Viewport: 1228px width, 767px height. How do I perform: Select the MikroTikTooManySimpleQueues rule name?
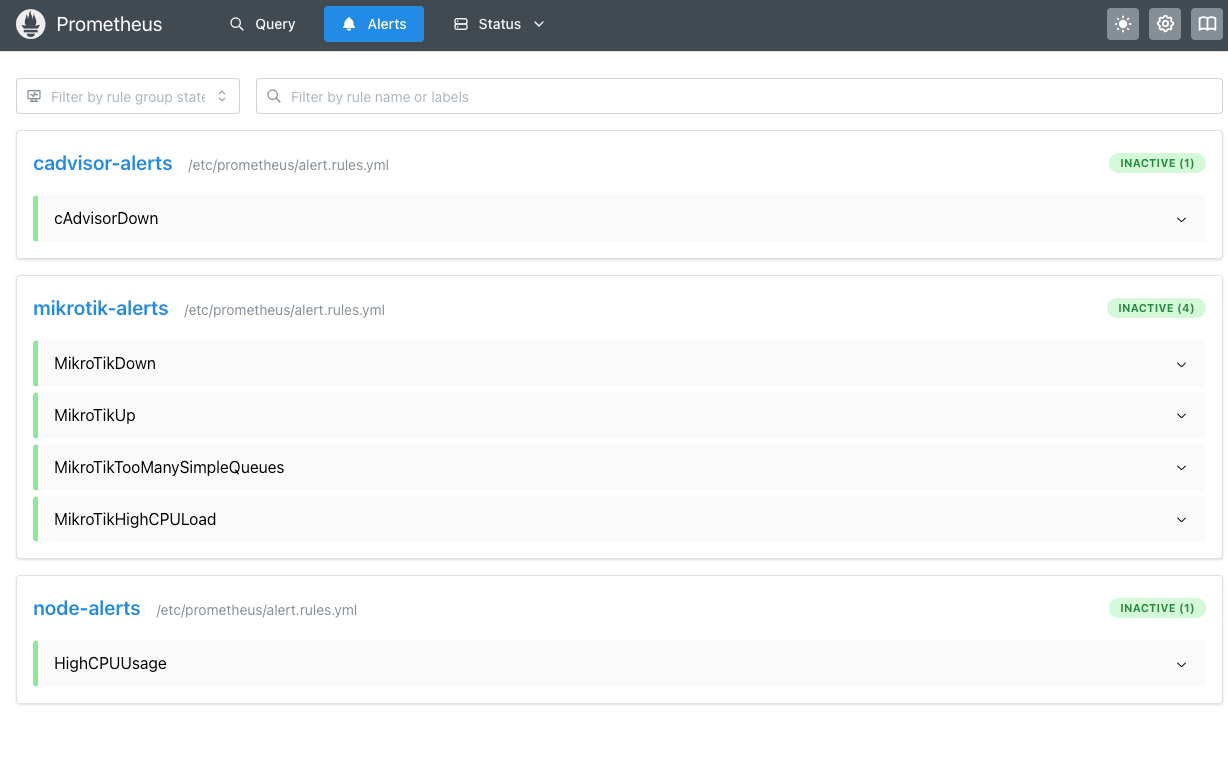click(169, 467)
